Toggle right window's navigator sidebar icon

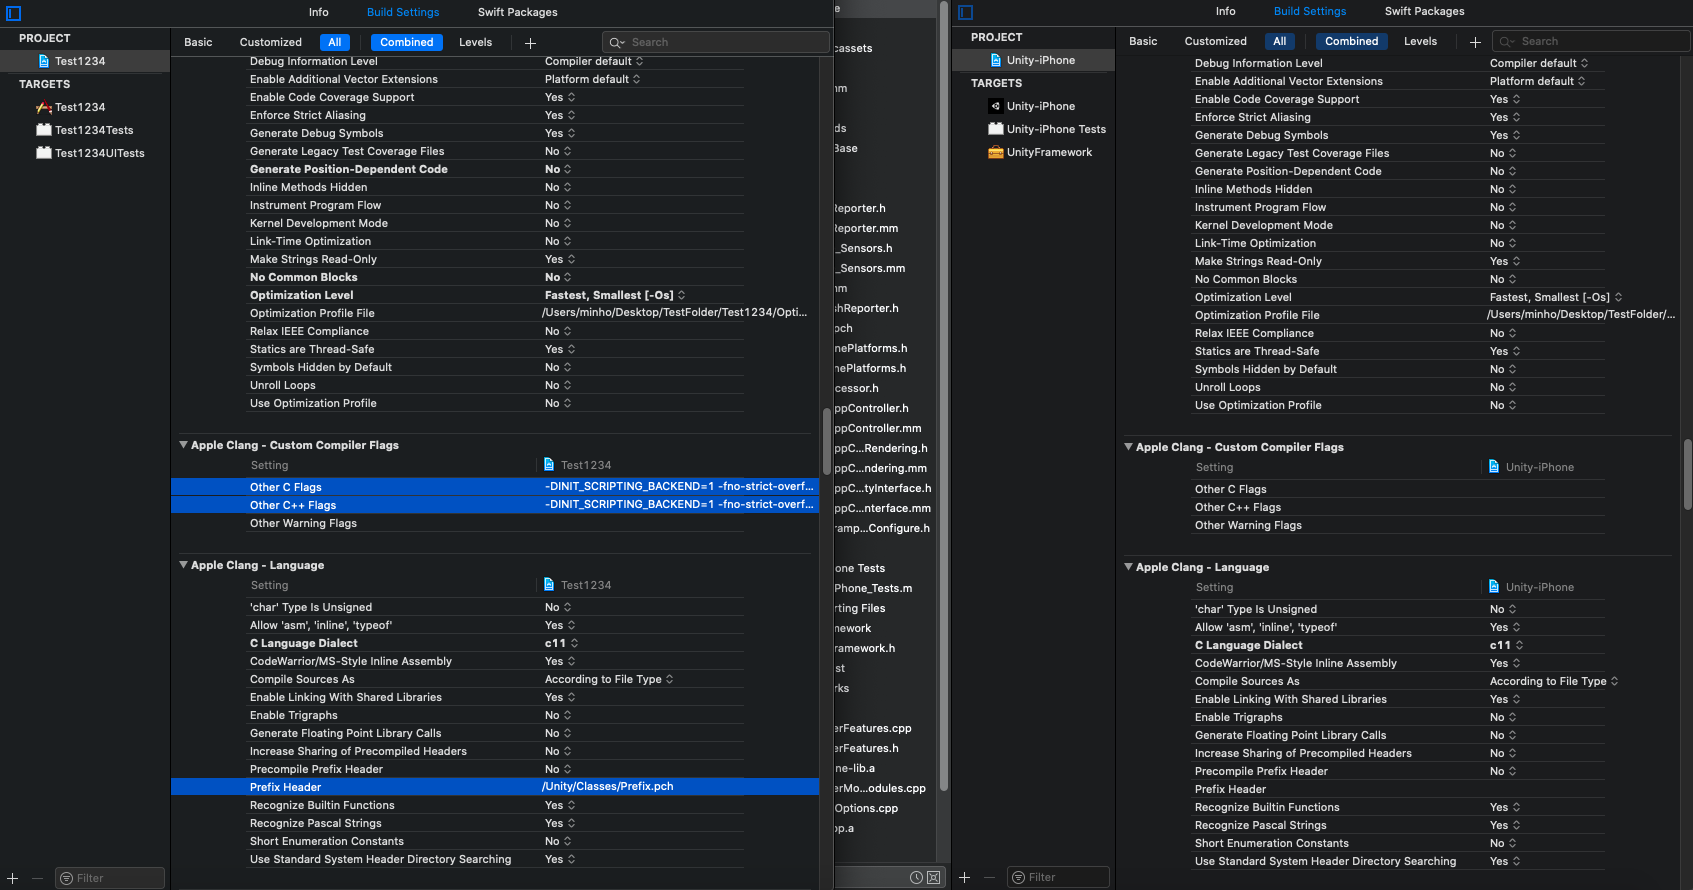[965, 12]
